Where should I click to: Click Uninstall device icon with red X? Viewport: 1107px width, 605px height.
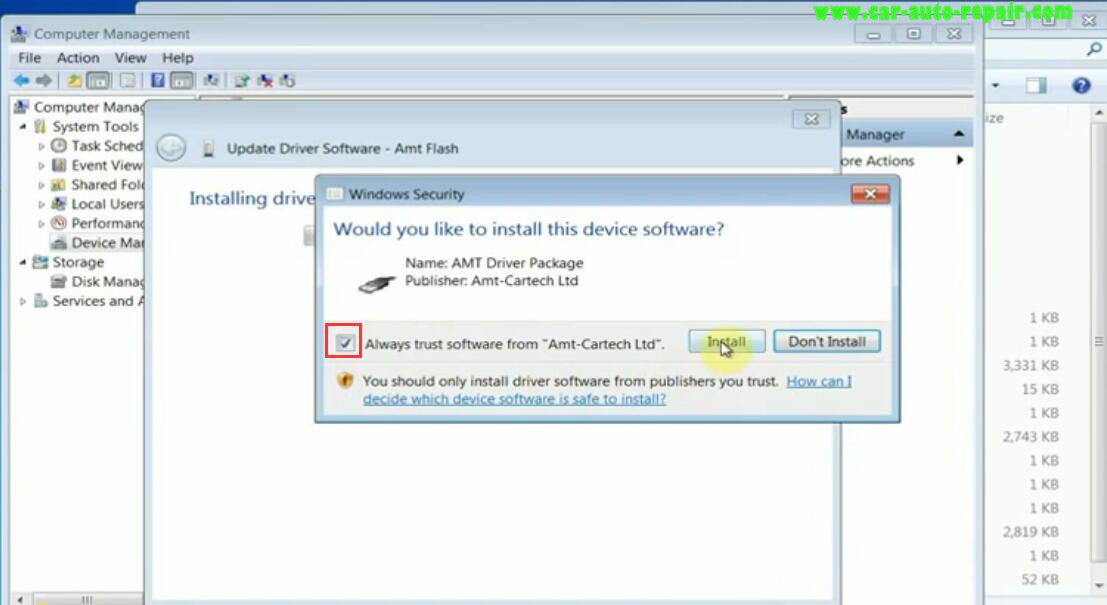265,80
